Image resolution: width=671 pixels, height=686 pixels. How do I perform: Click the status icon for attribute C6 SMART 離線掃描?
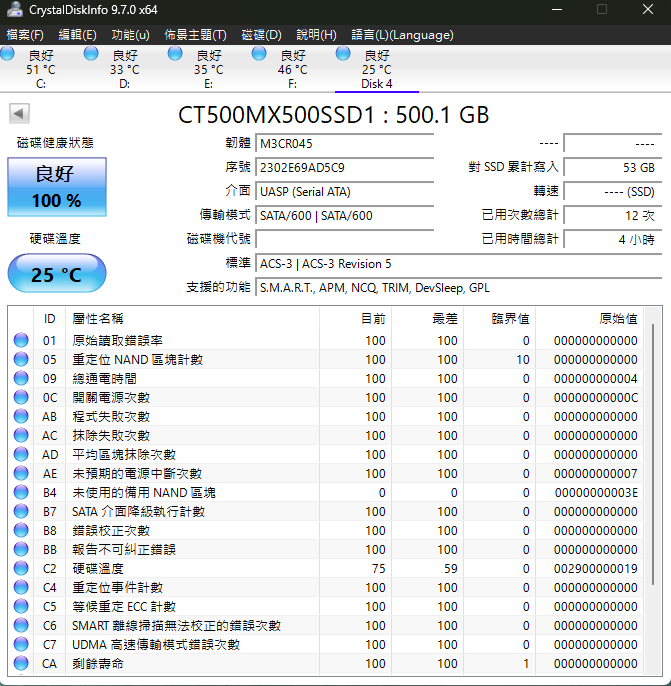point(21,625)
